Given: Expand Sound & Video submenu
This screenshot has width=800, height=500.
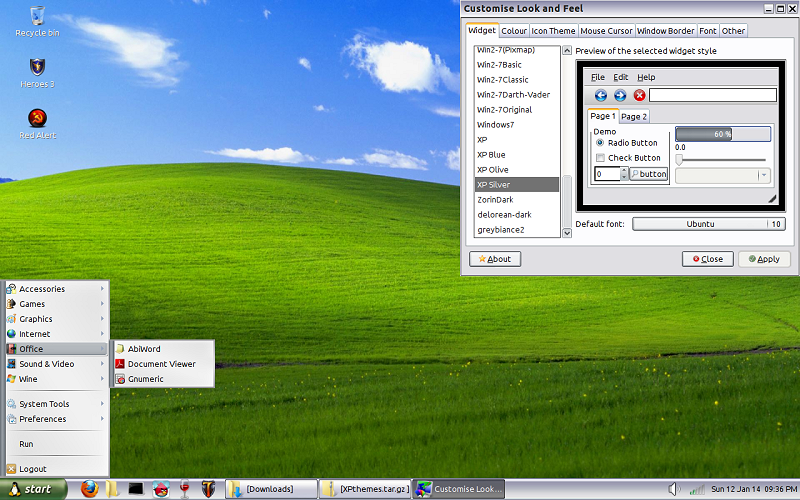Looking at the screenshot, I should [56, 364].
